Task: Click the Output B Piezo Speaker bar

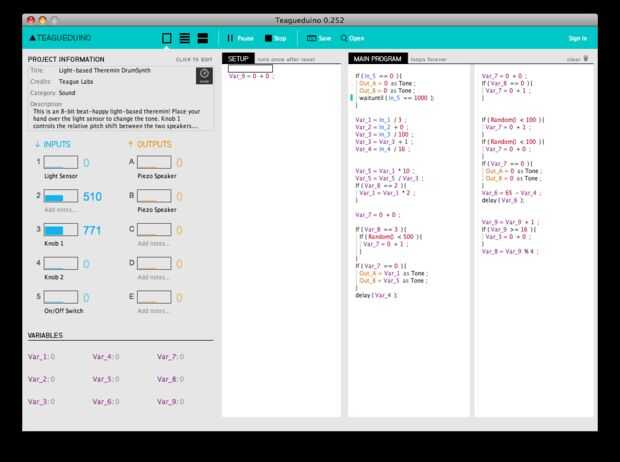Action: point(154,196)
